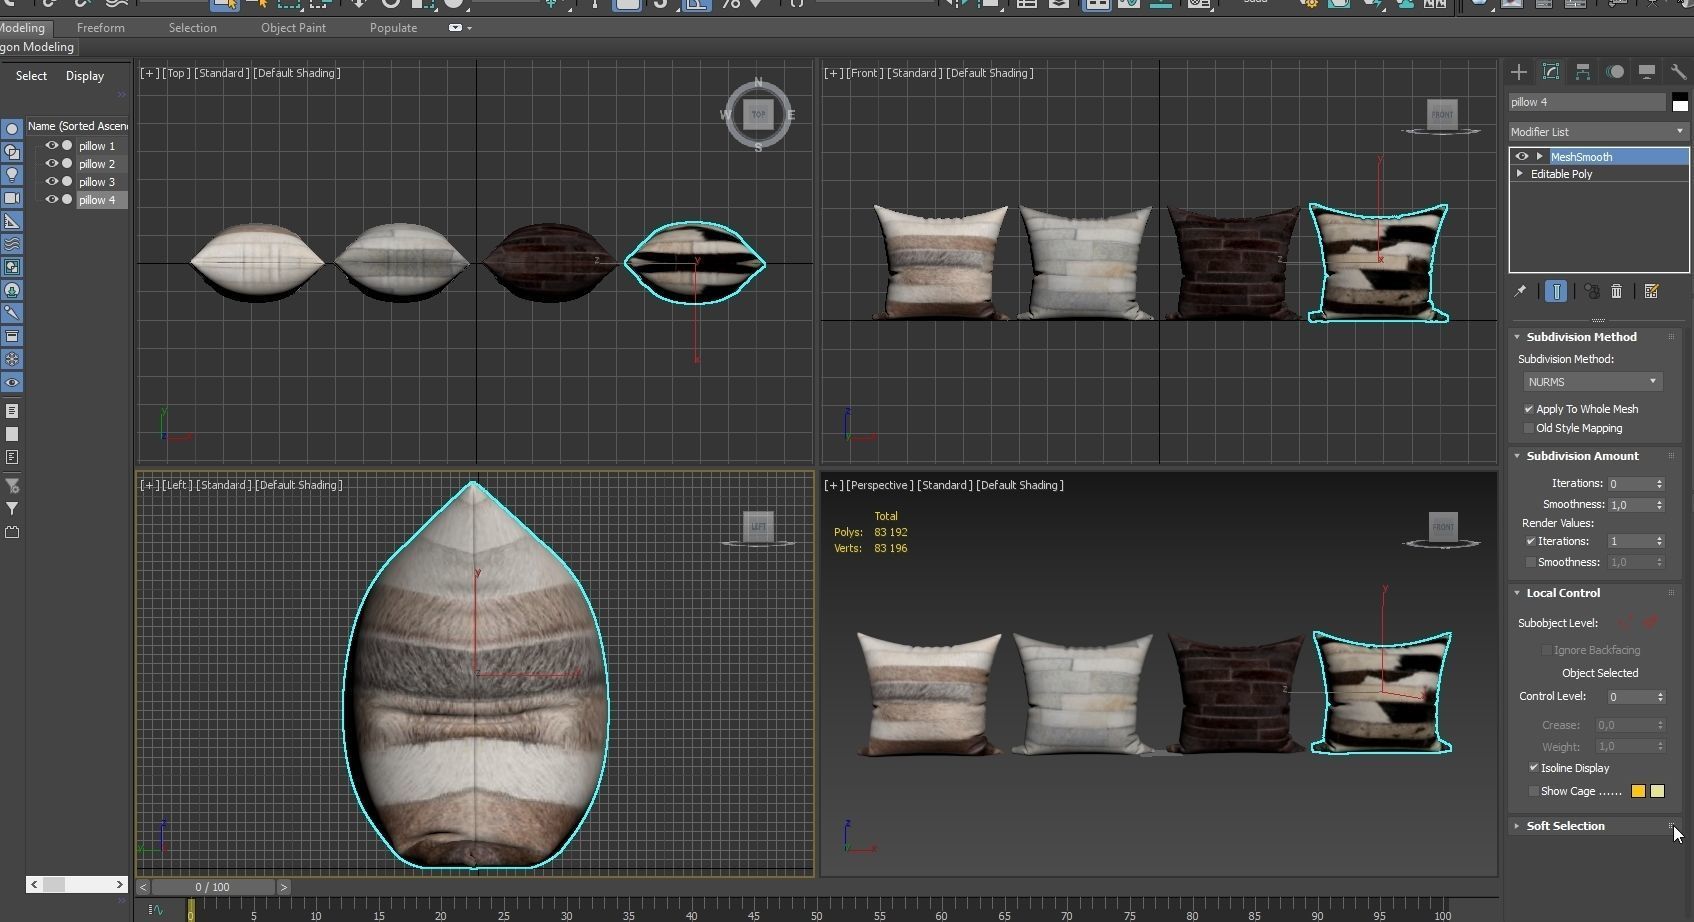Screen dimensions: 1694x922
Task: Open the Display command panel tab
Action: [1647, 72]
